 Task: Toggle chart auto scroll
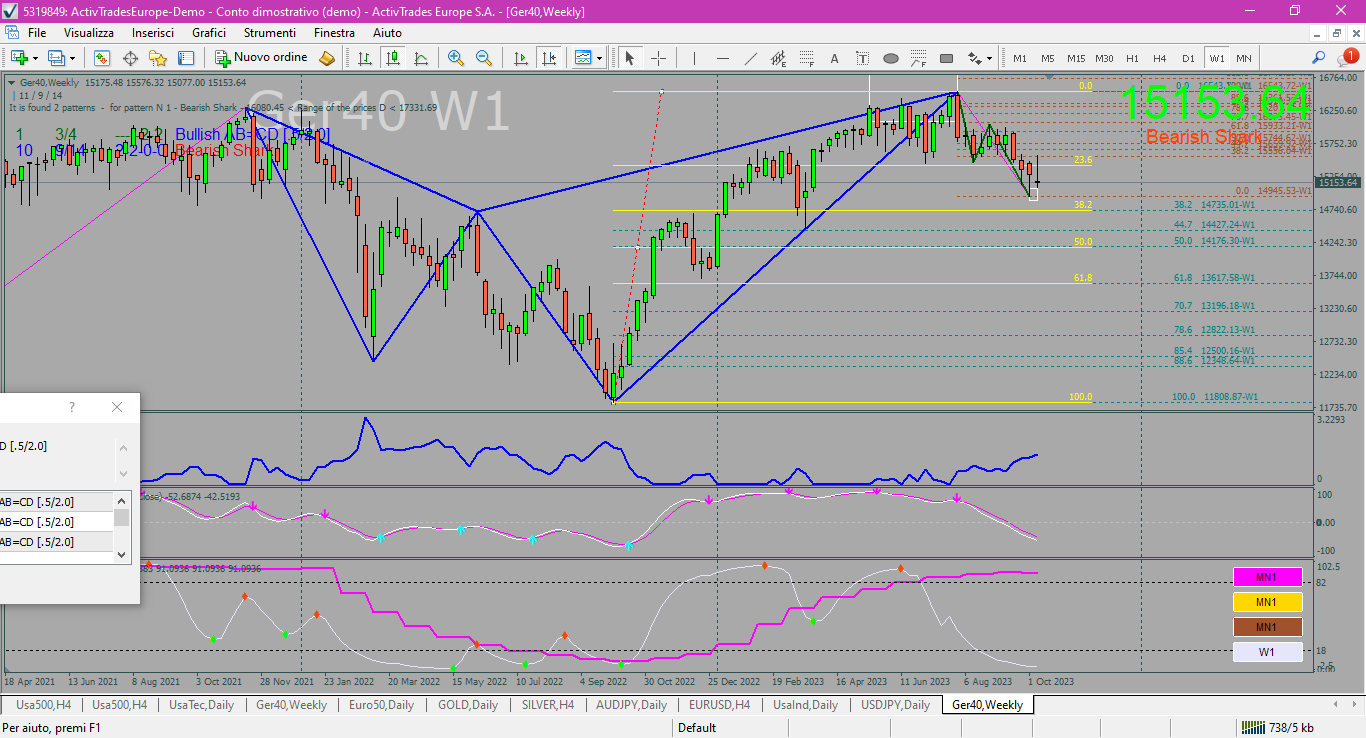(x=519, y=58)
